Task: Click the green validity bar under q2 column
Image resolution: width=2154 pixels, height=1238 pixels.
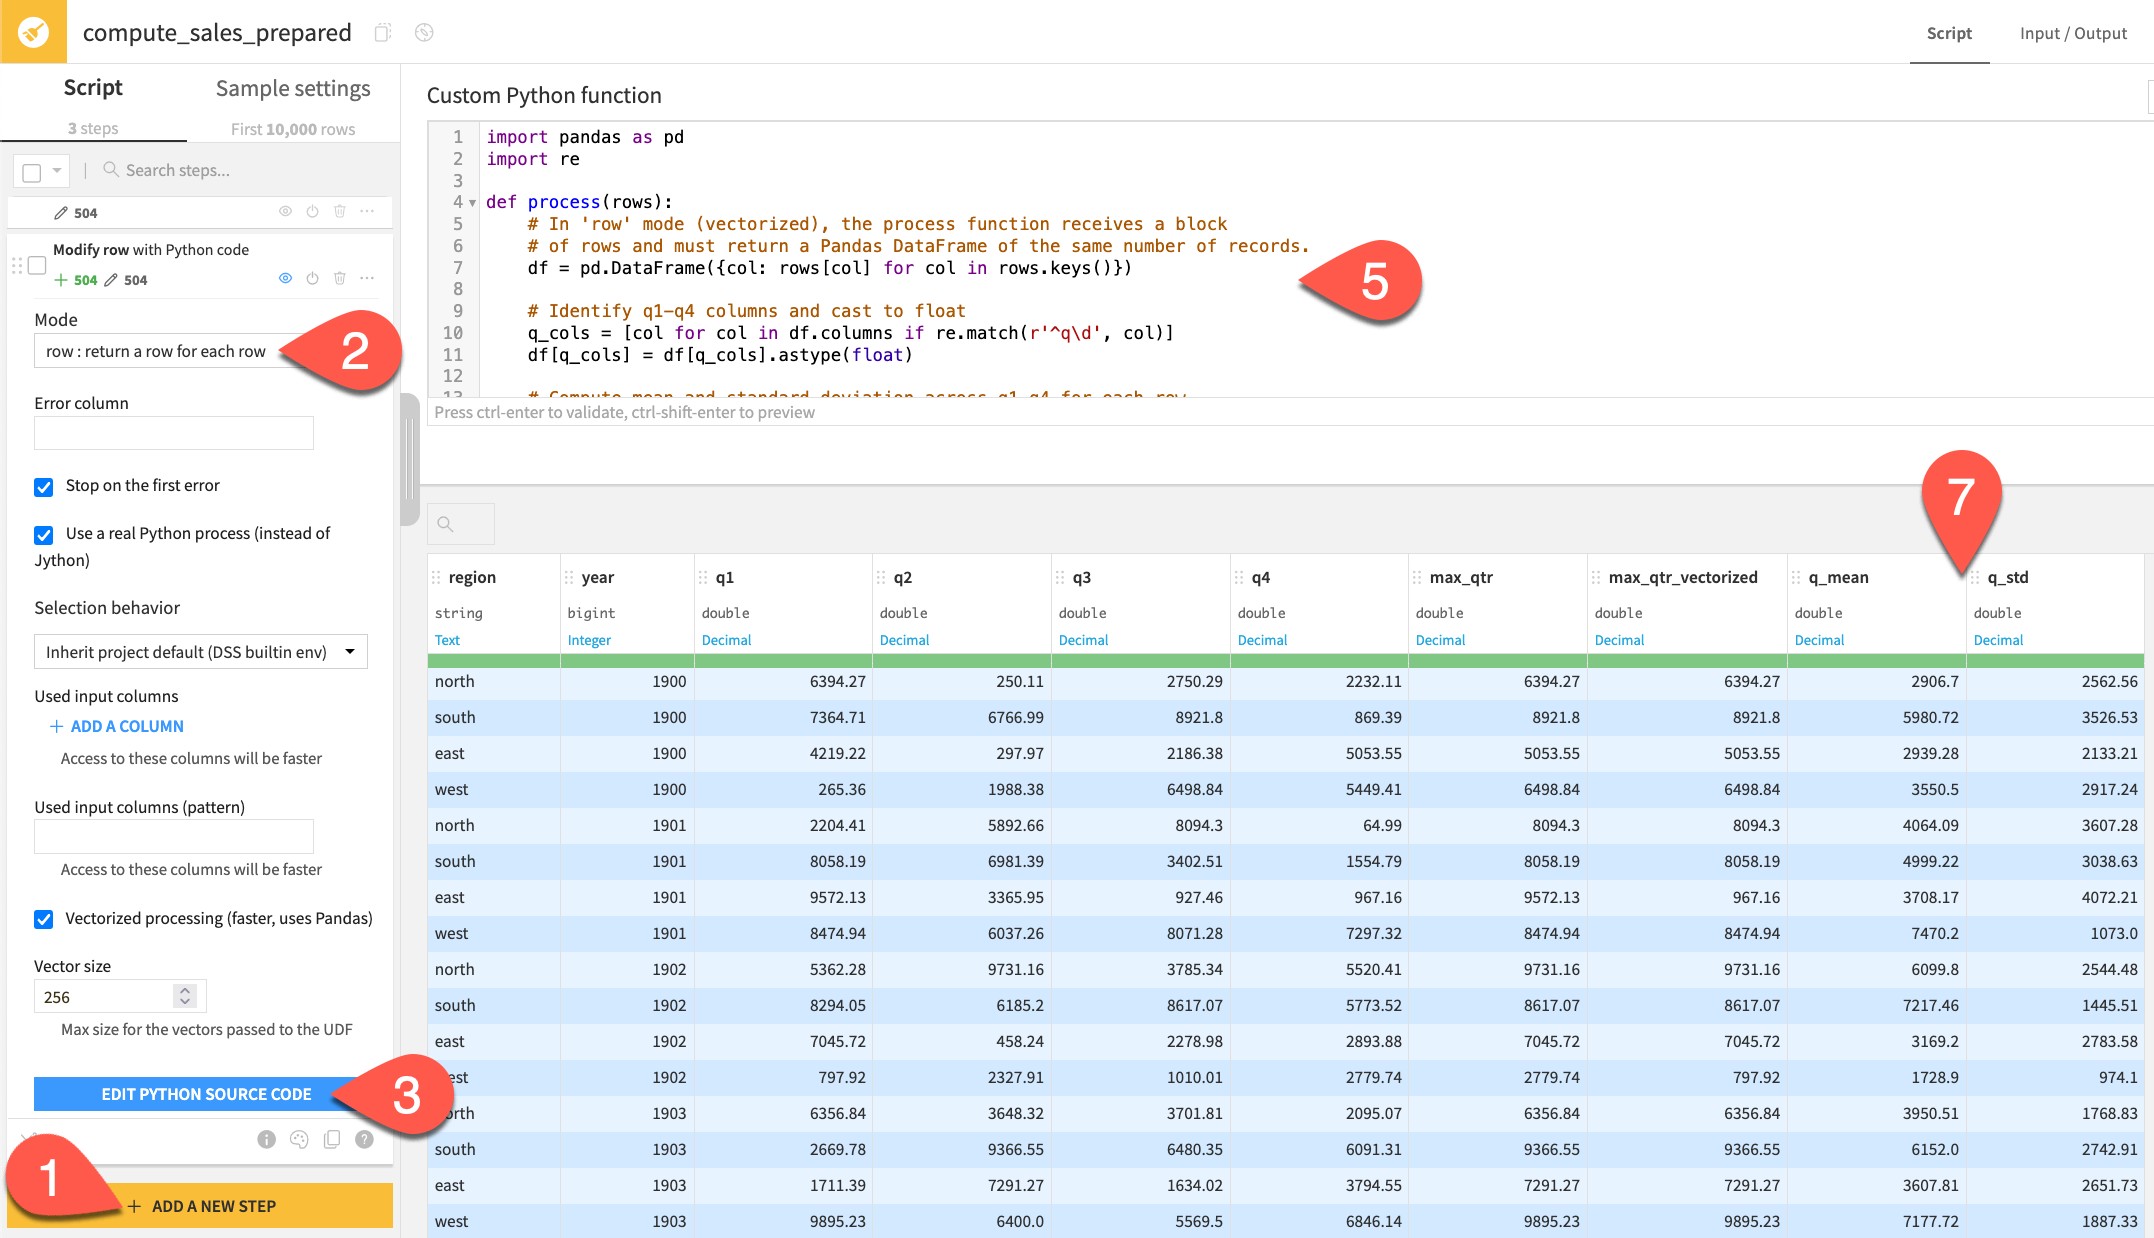Action: [x=961, y=660]
